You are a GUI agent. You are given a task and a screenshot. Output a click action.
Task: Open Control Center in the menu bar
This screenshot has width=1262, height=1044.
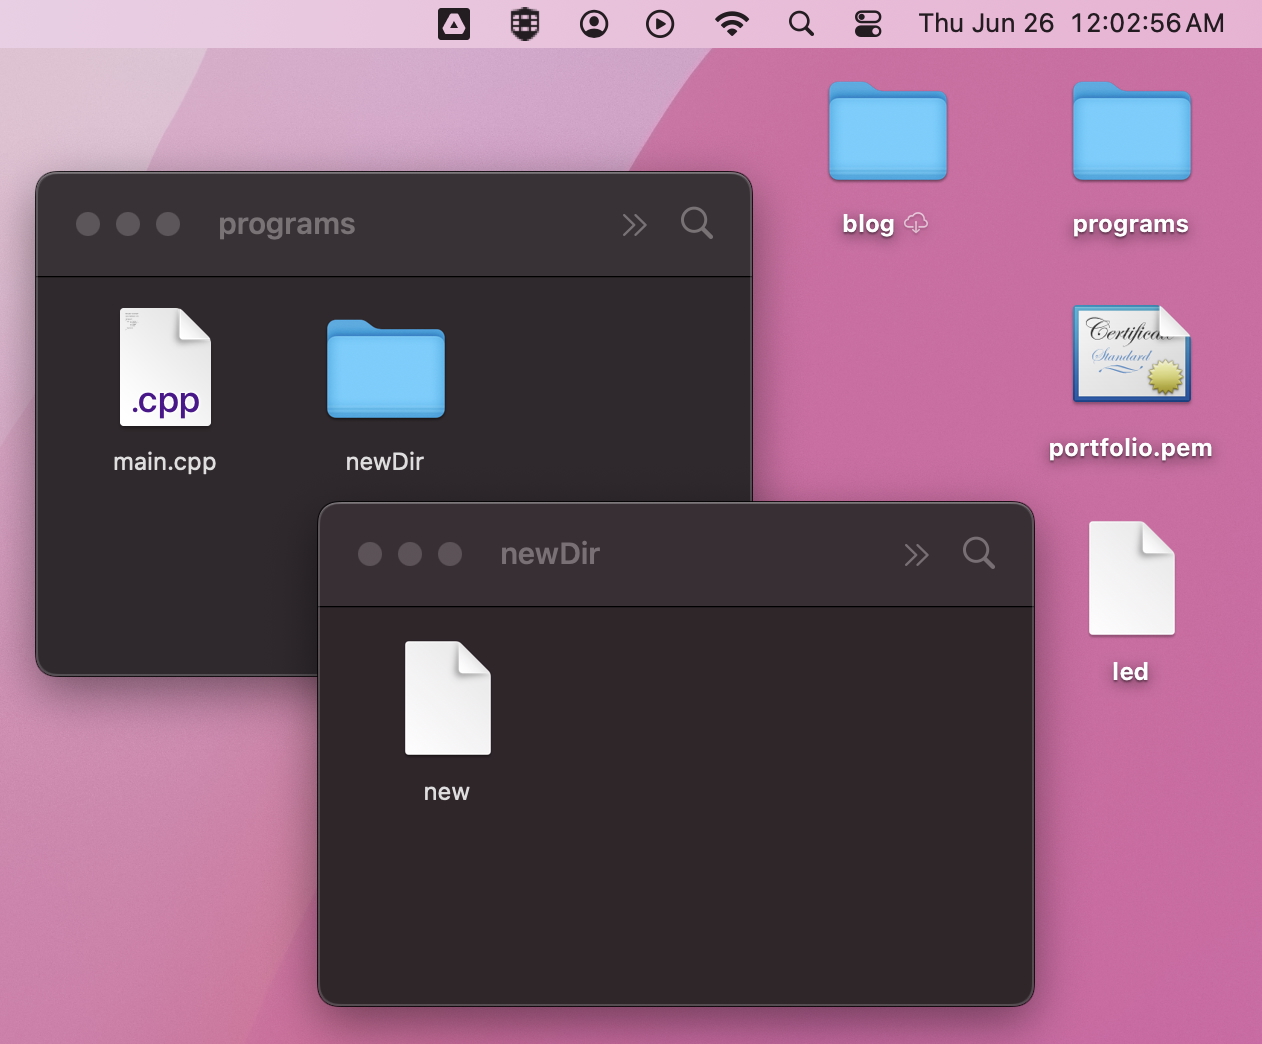point(868,23)
